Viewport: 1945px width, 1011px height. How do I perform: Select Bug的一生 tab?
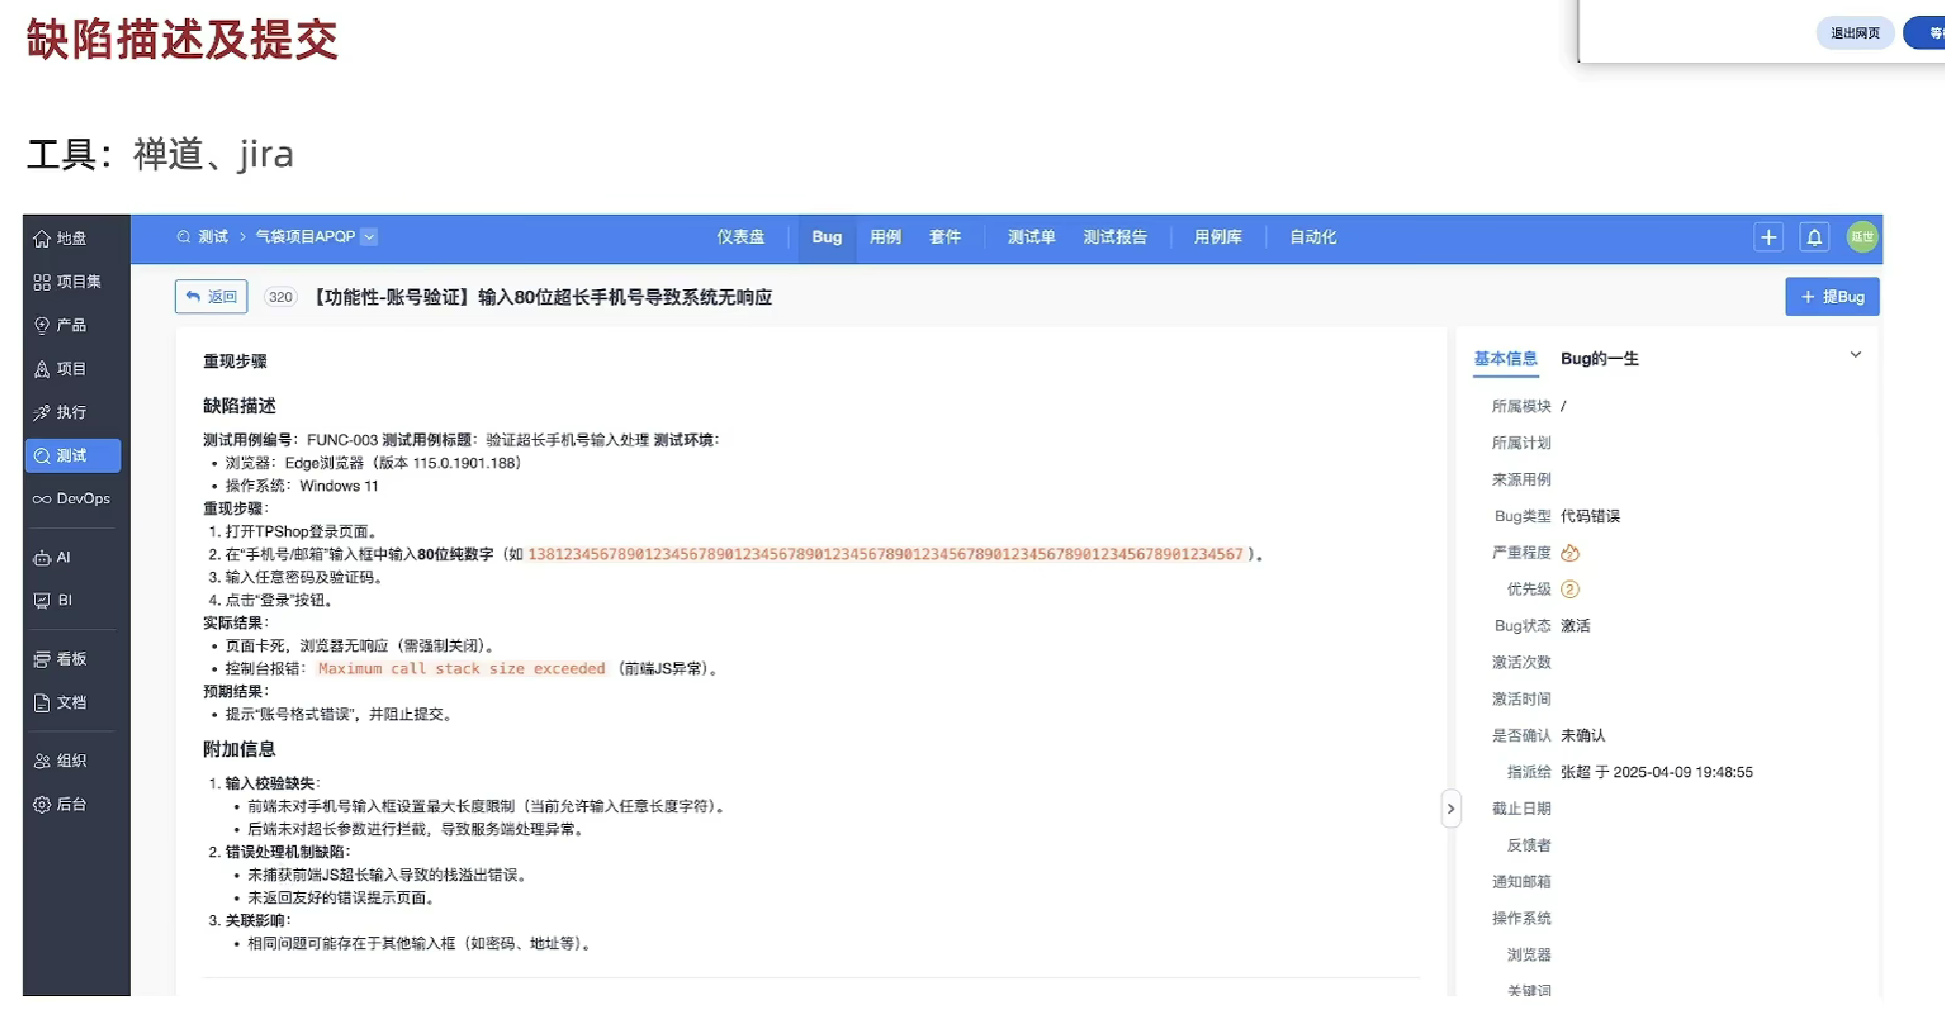(1599, 359)
